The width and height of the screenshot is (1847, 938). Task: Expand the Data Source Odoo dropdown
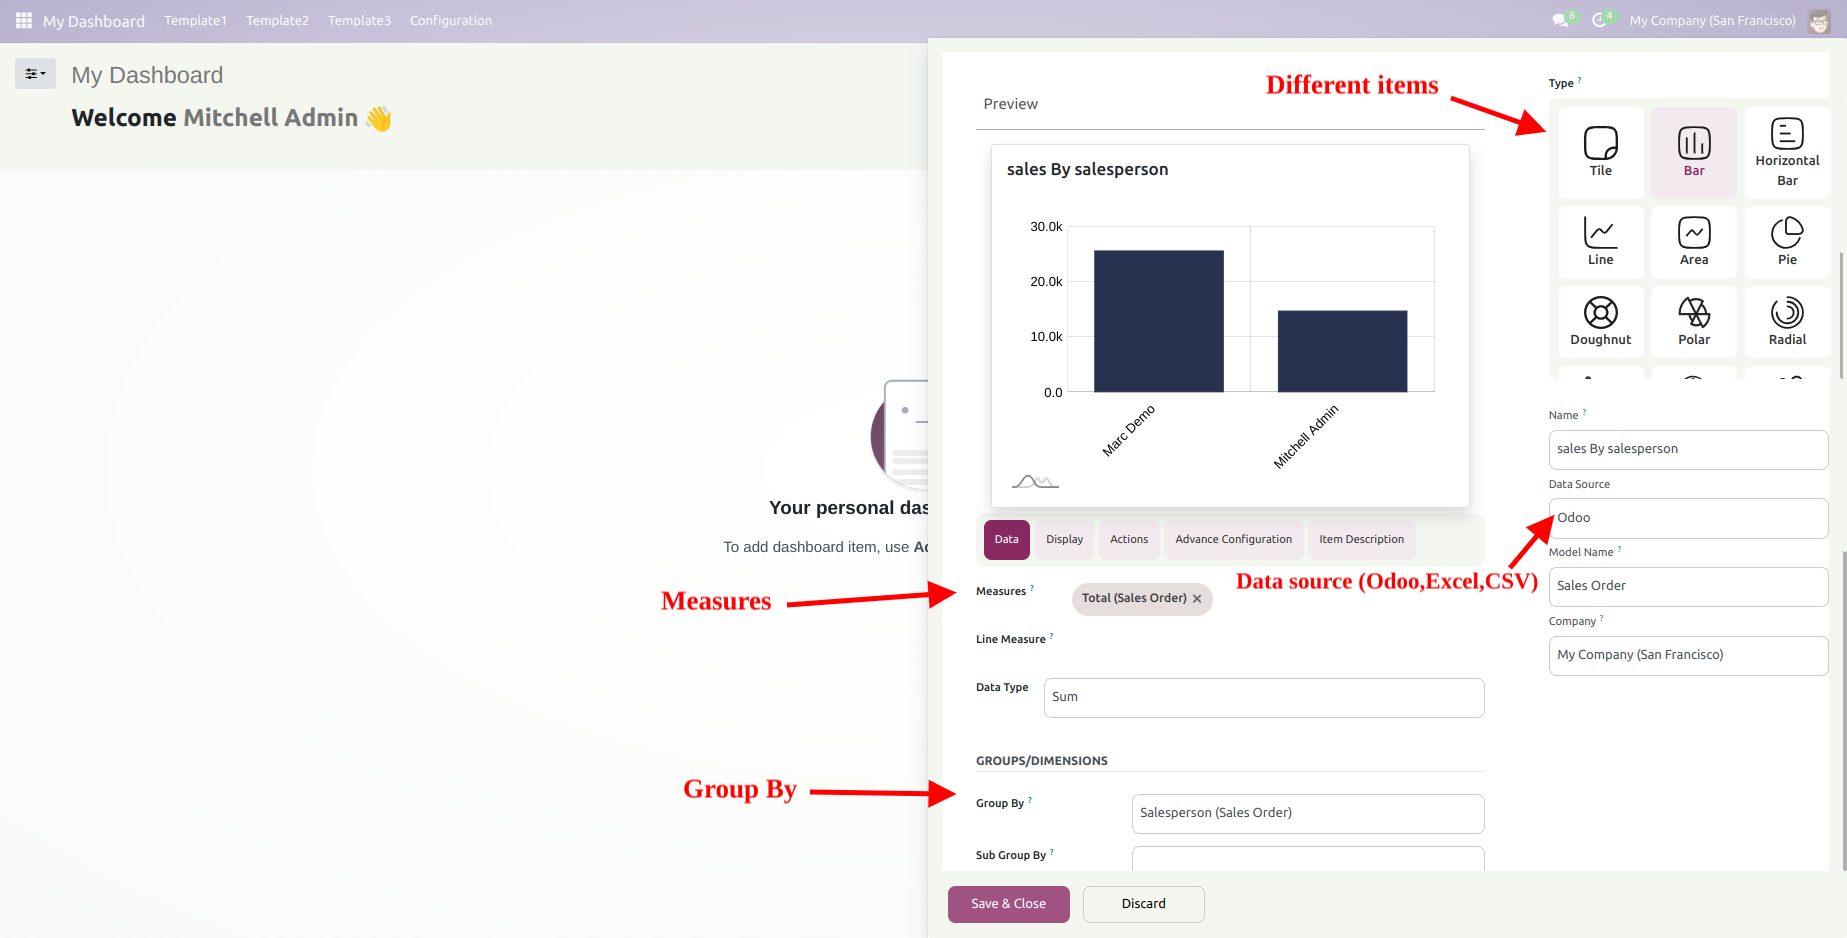pyautogui.click(x=1687, y=518)
